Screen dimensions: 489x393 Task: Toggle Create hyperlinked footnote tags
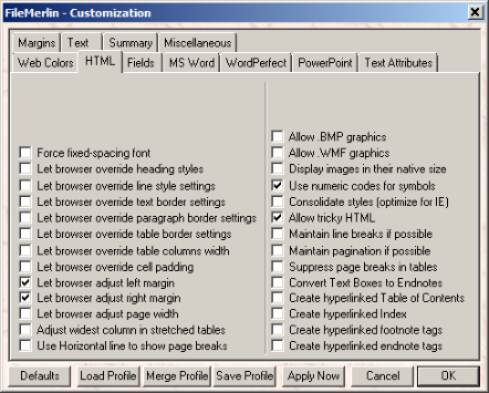[277, 330]
